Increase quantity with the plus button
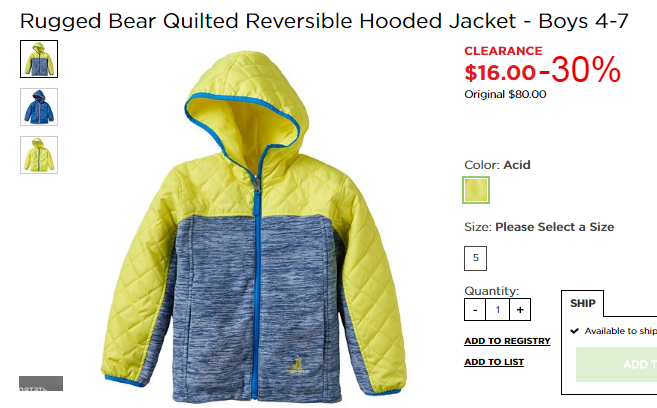This screenshot has height=408, width=657. pos(520,310)
